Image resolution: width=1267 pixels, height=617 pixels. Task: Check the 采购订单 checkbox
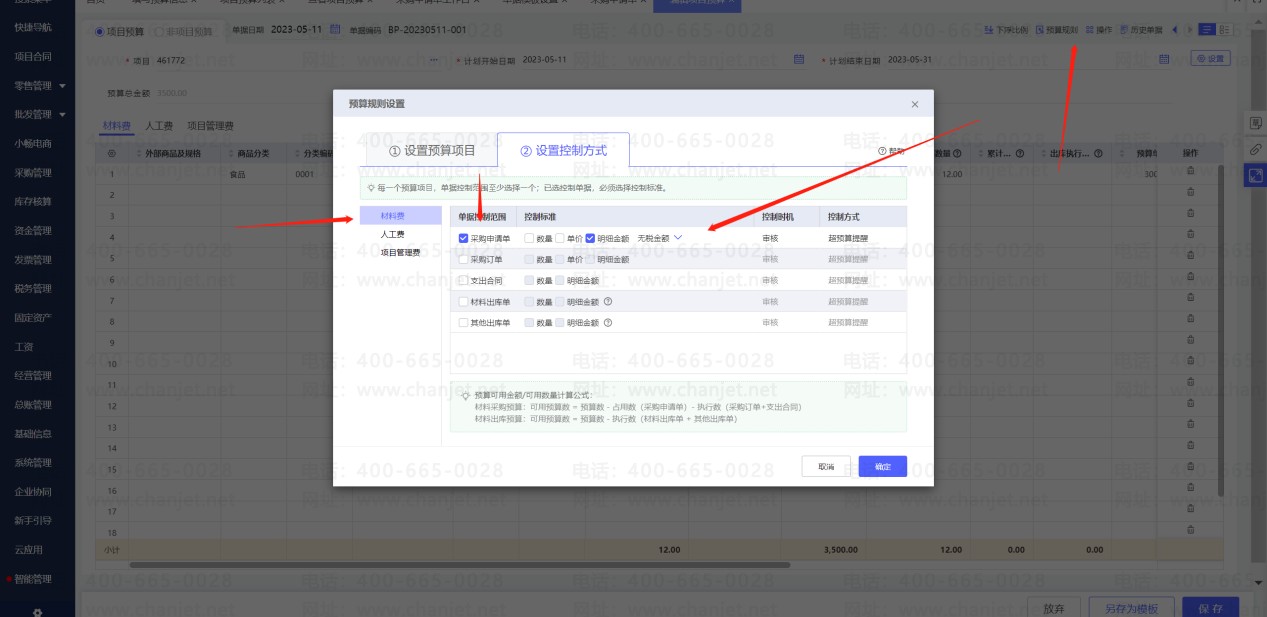(x=463, y=259)
